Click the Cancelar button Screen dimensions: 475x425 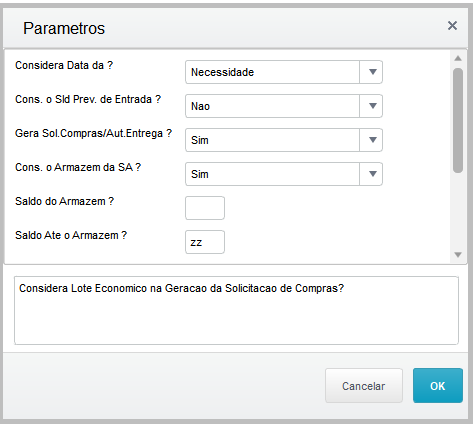364,386
